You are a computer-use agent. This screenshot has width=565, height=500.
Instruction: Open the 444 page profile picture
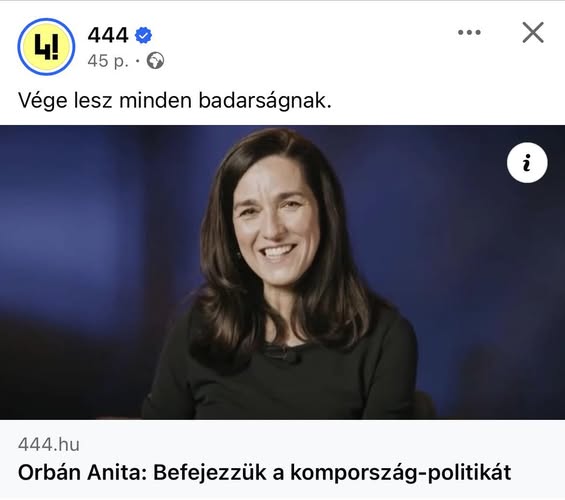tap(46, 47)
